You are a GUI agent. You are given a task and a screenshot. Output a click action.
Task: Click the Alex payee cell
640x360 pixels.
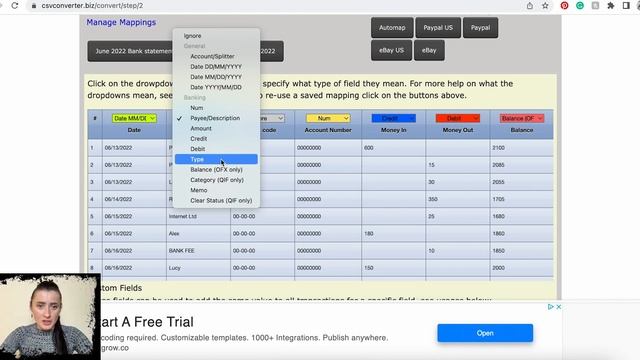[198, 233]
